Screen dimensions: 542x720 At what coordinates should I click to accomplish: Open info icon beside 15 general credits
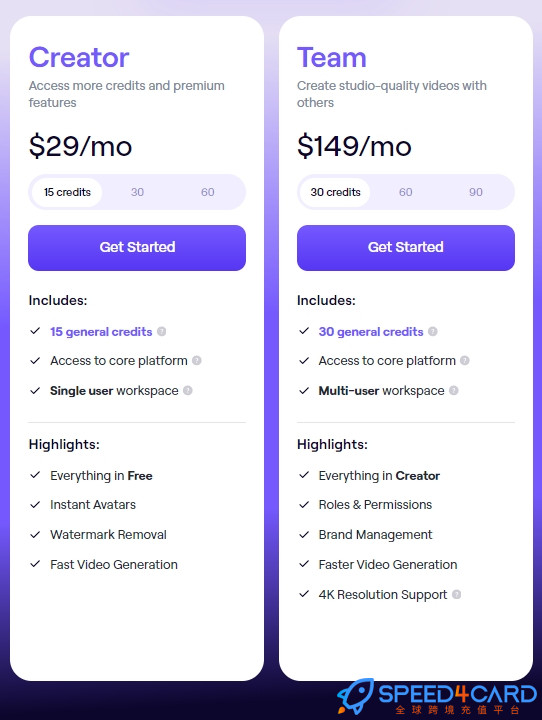161,332
